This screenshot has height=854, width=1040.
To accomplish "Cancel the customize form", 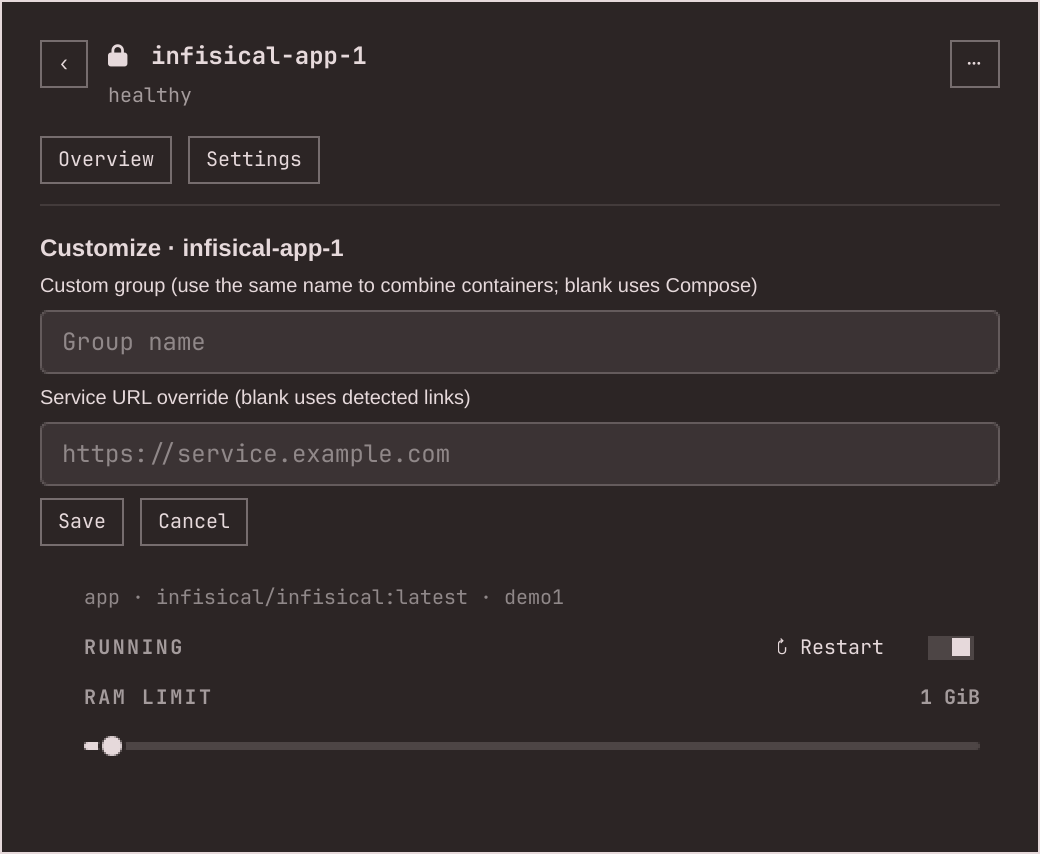I will click(x=194, y=522).
